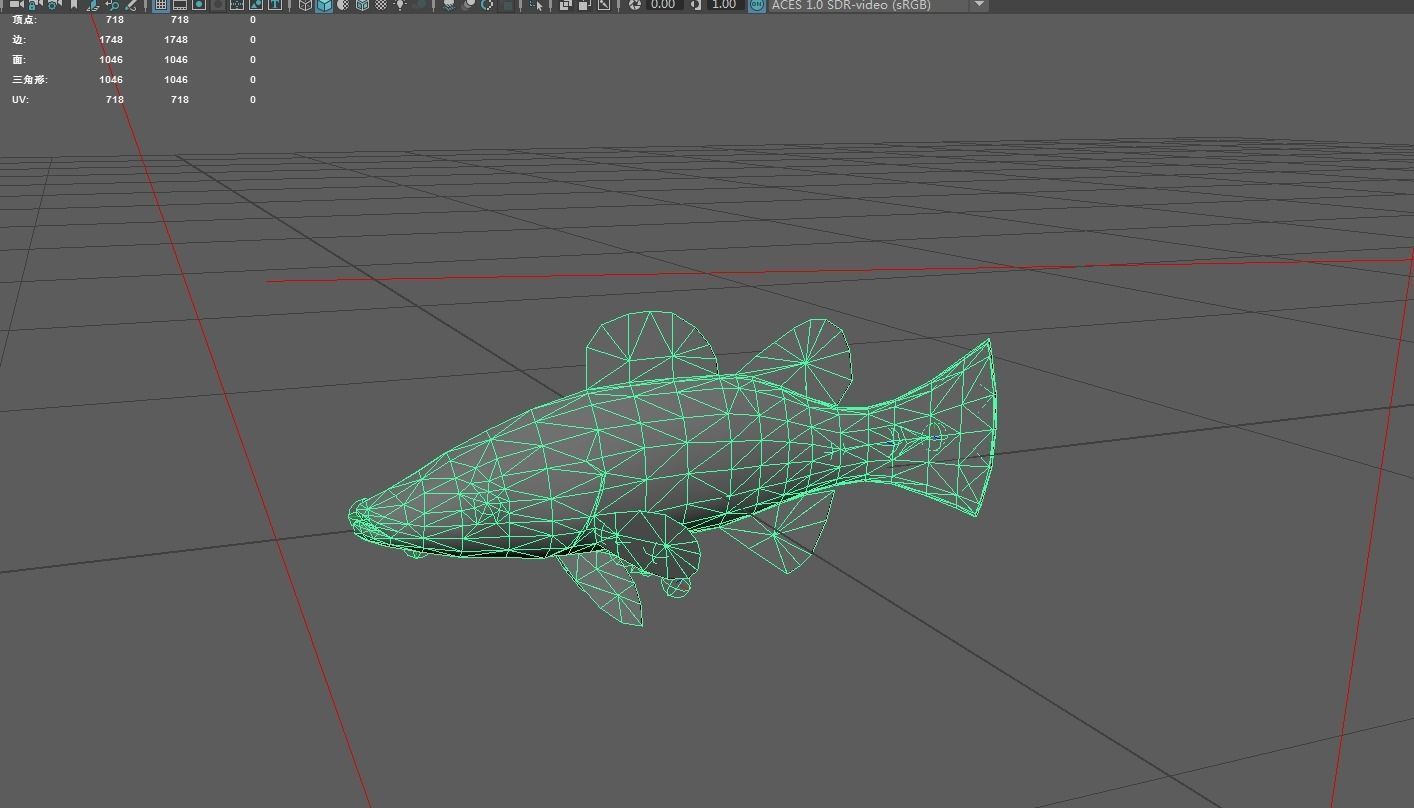Toggle the X-Ray display icon
The image size is (1414, 808).
pyautogui.click(x=565, y=5)
